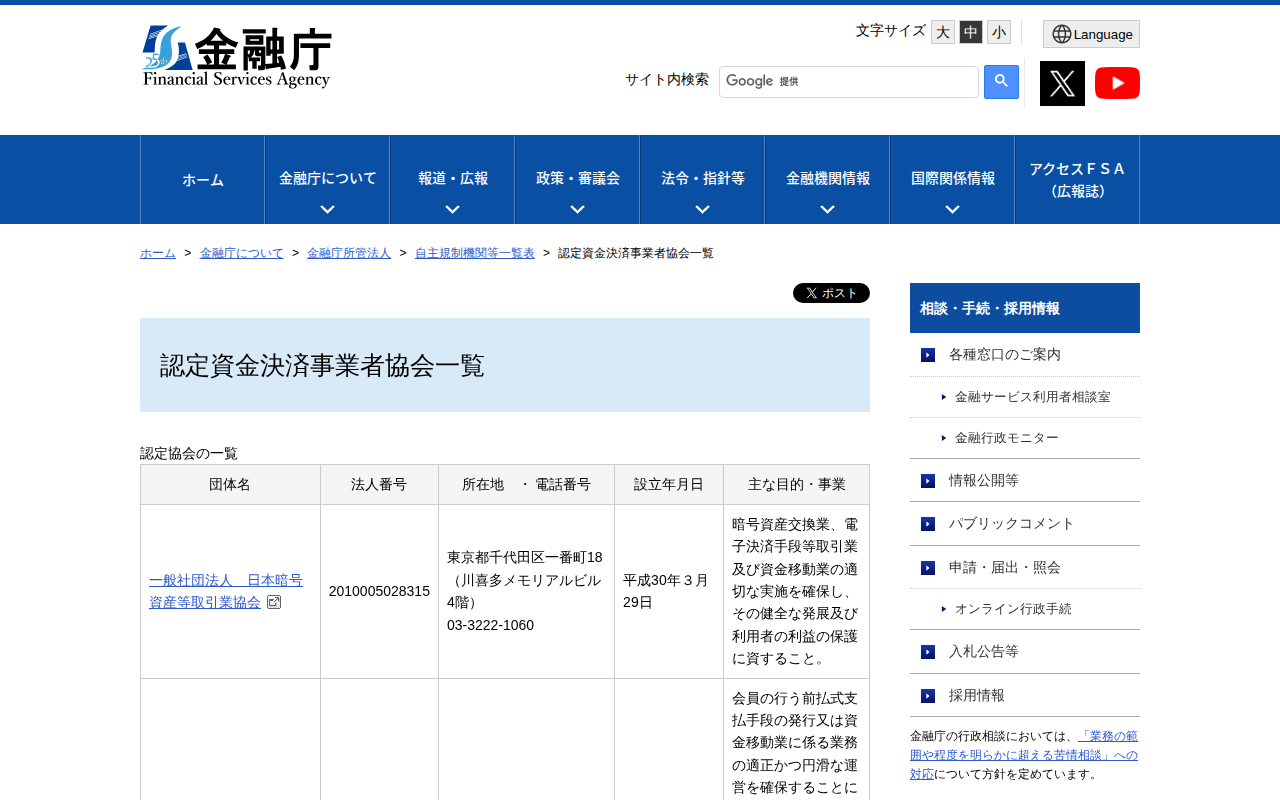1280x800 pixels.
Task: Open アクセスFSA (広報誌) menu item
Action: coord(1077,180)
